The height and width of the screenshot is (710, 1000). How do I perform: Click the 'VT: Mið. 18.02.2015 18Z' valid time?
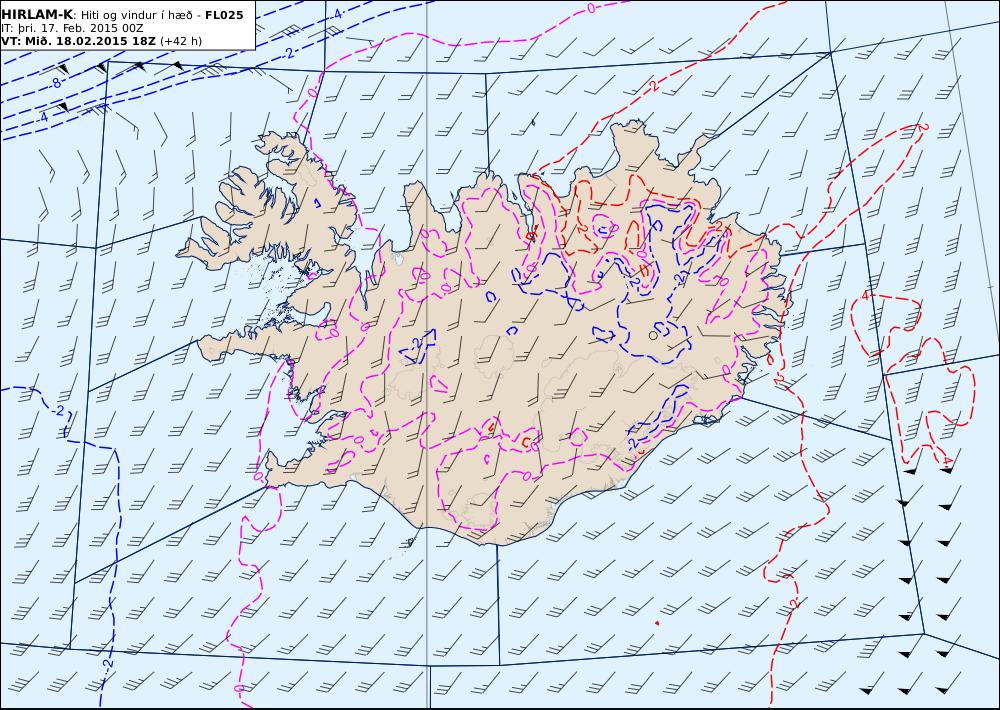(x=78, y=41)
